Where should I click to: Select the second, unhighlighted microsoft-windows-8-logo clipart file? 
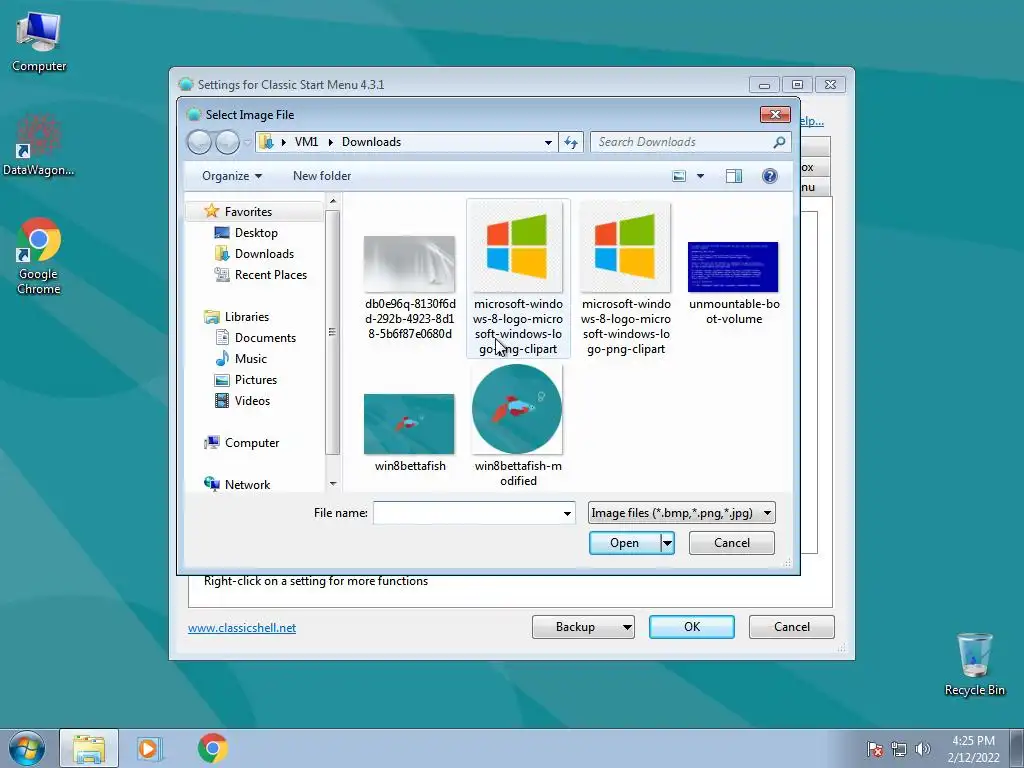(x=626, y=279)
